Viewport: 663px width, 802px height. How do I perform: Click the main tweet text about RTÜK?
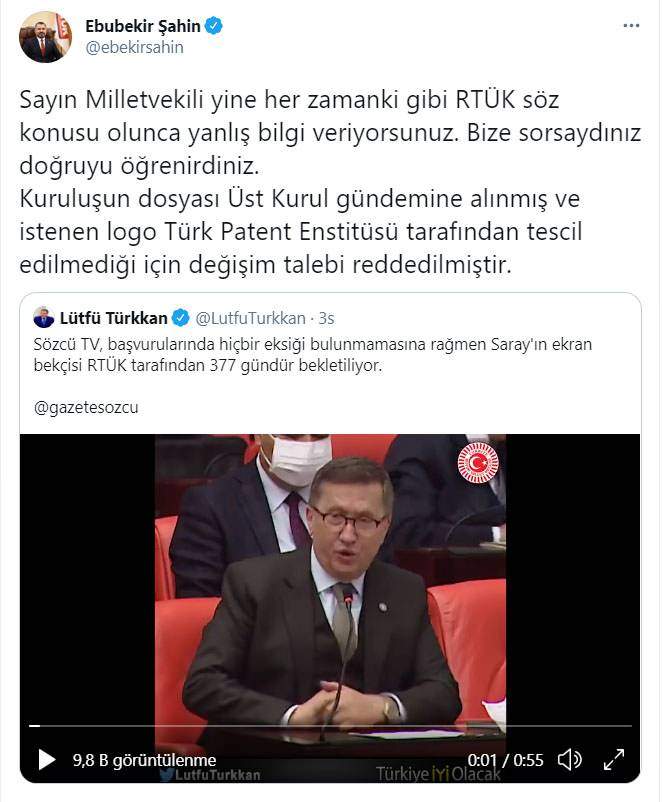[x=330, y=182]
